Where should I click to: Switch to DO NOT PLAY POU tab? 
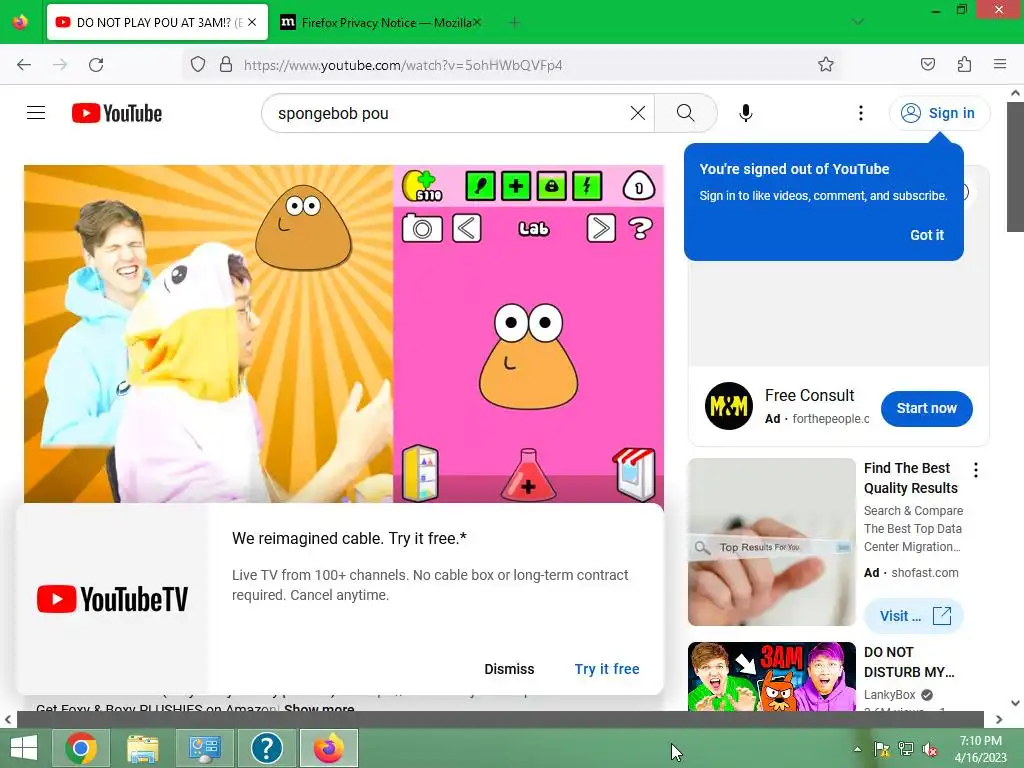(x=157, y=22)
